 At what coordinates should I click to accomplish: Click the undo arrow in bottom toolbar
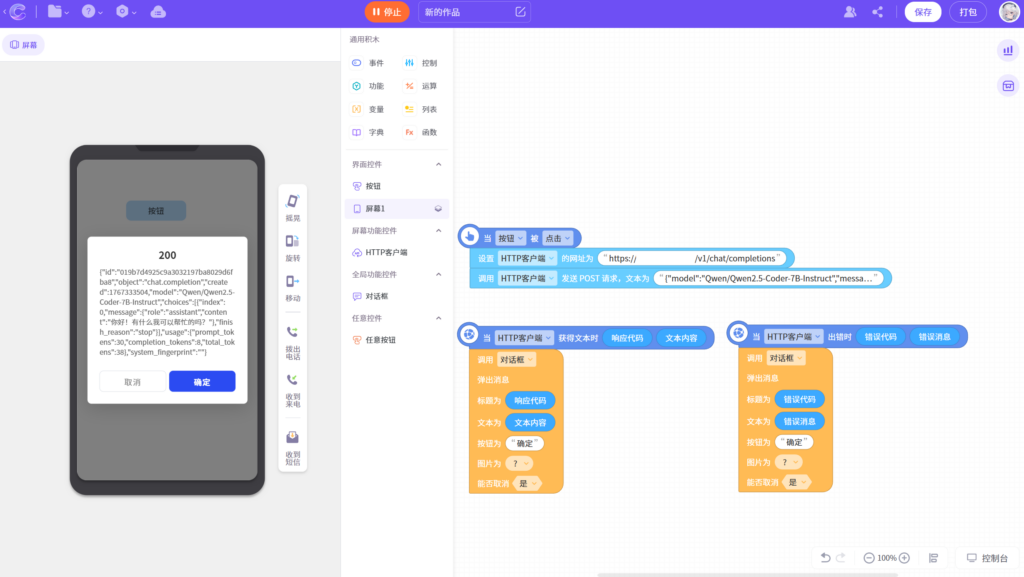[825, 558]
